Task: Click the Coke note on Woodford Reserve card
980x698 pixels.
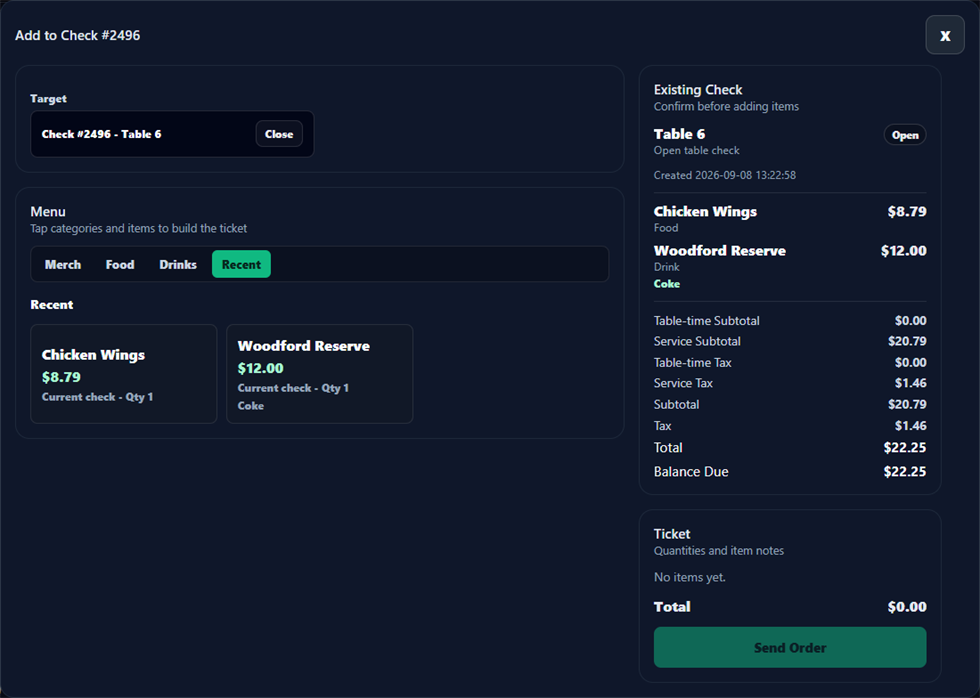Action: (251, 406)
